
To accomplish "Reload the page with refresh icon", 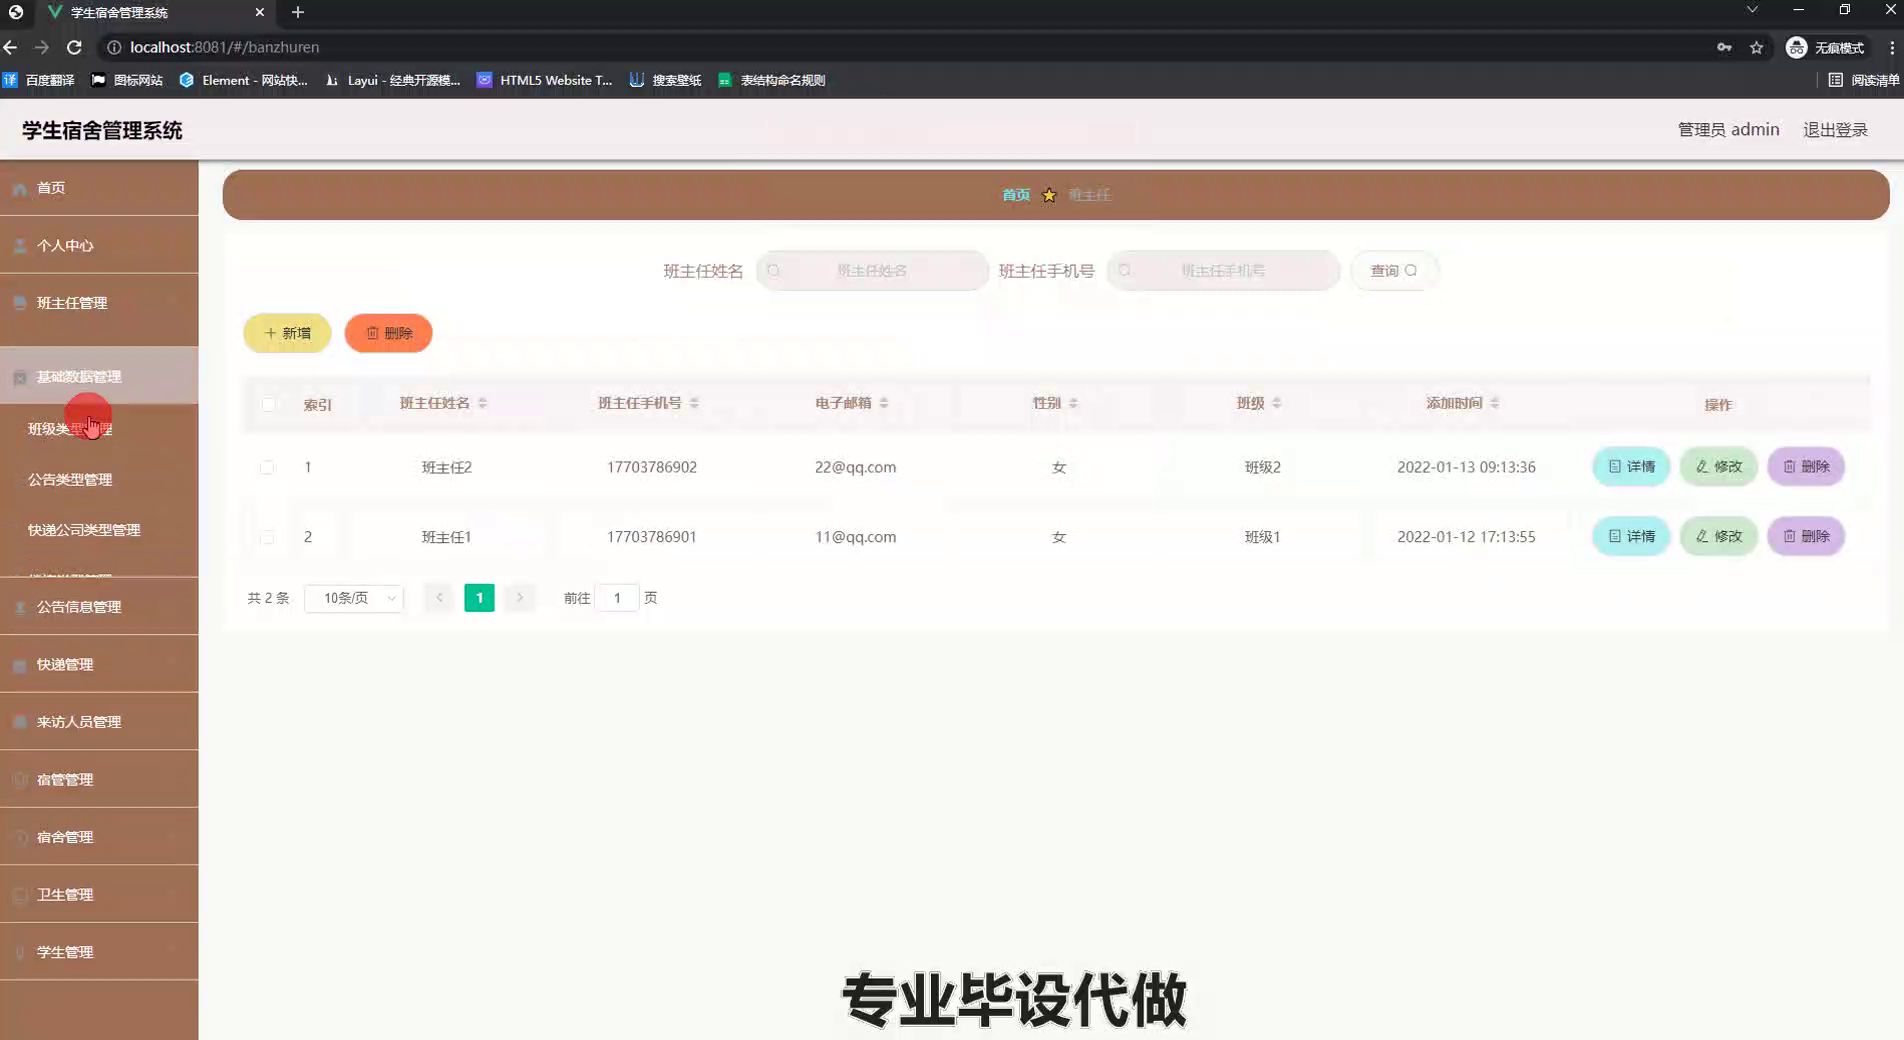I will [74, 47].
